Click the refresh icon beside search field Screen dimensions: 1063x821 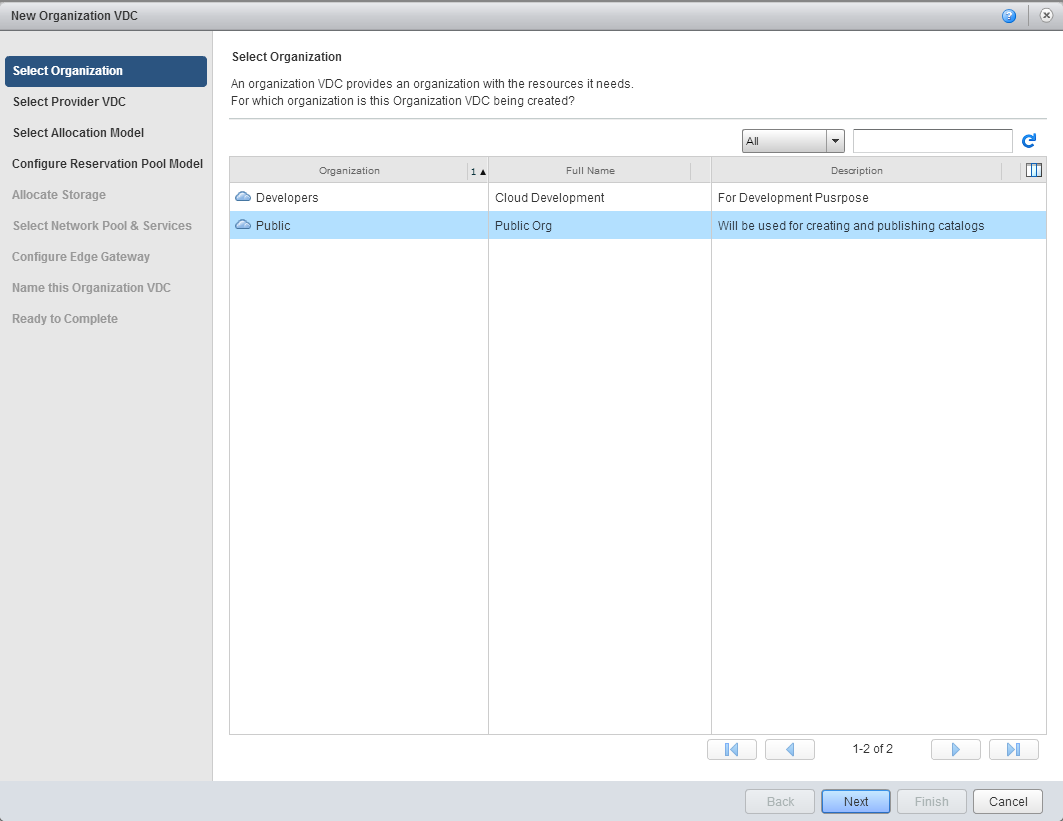tap(1029, 141)
